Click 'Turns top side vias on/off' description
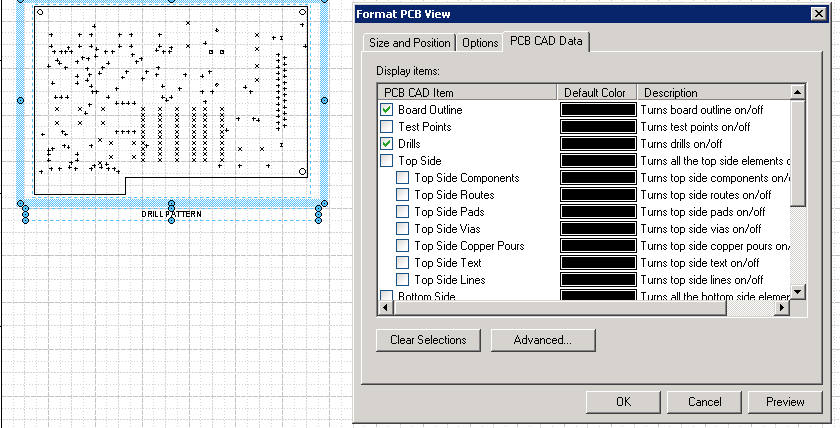840x428 pixels. [x=700, y=229]
